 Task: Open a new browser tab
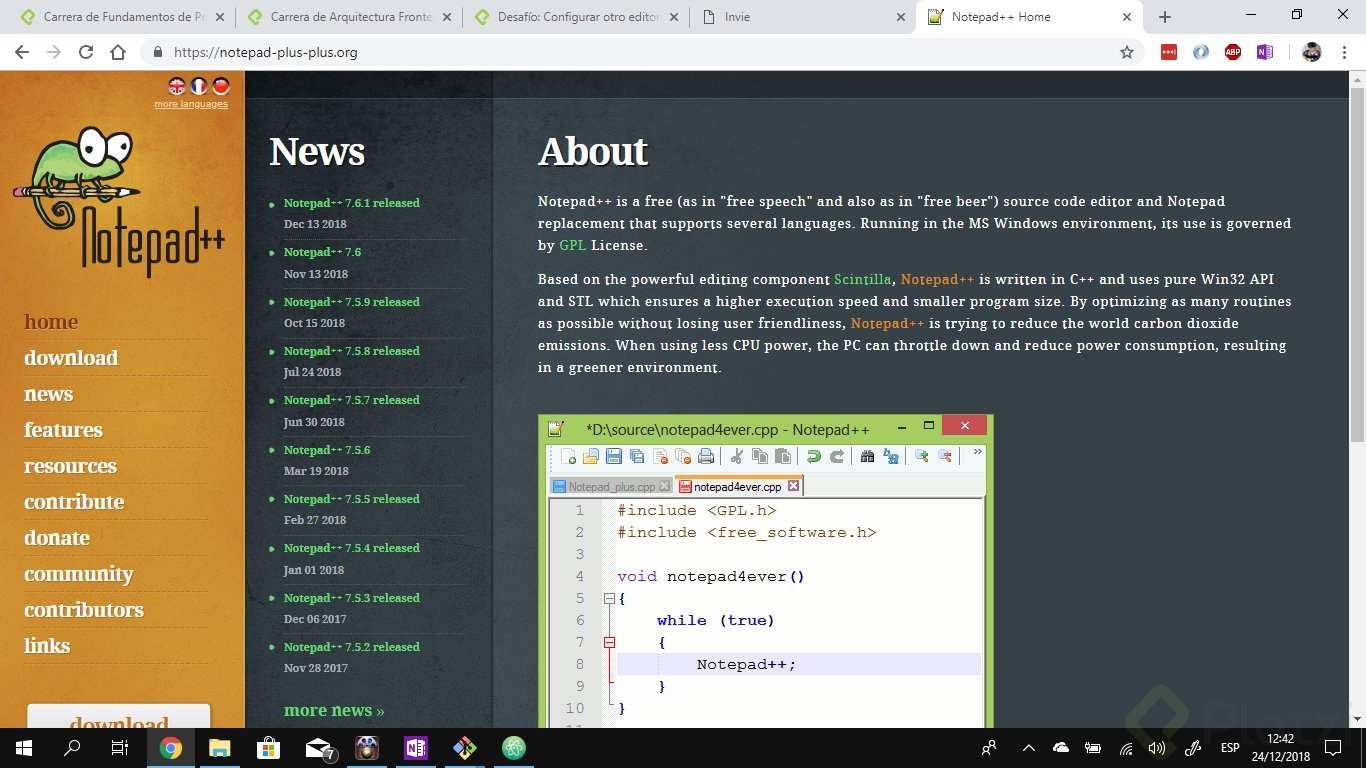[x=1165, y=17]
